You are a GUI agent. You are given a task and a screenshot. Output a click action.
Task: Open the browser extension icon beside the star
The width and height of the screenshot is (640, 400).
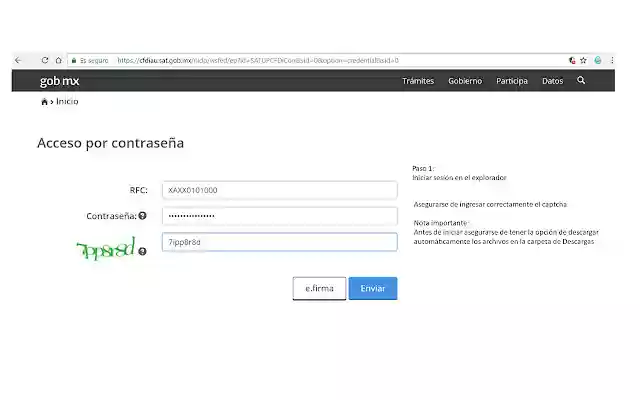pyautogui.click(x=572, y=60)
